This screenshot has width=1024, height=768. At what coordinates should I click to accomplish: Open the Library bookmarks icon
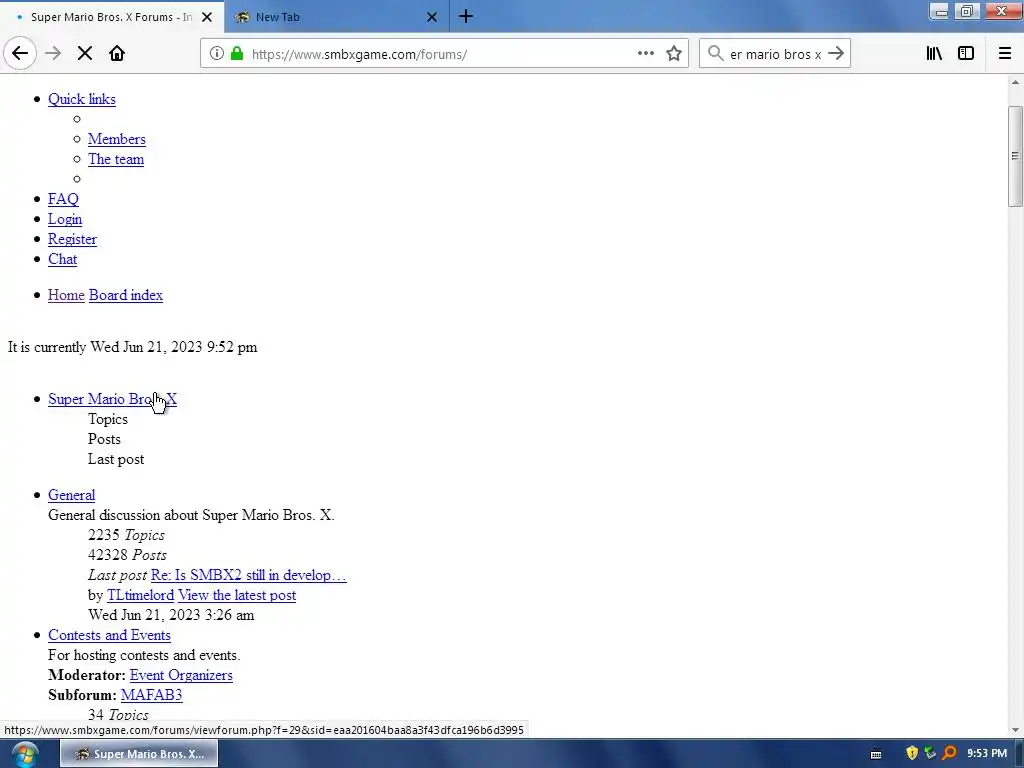[x=934, y=54]
